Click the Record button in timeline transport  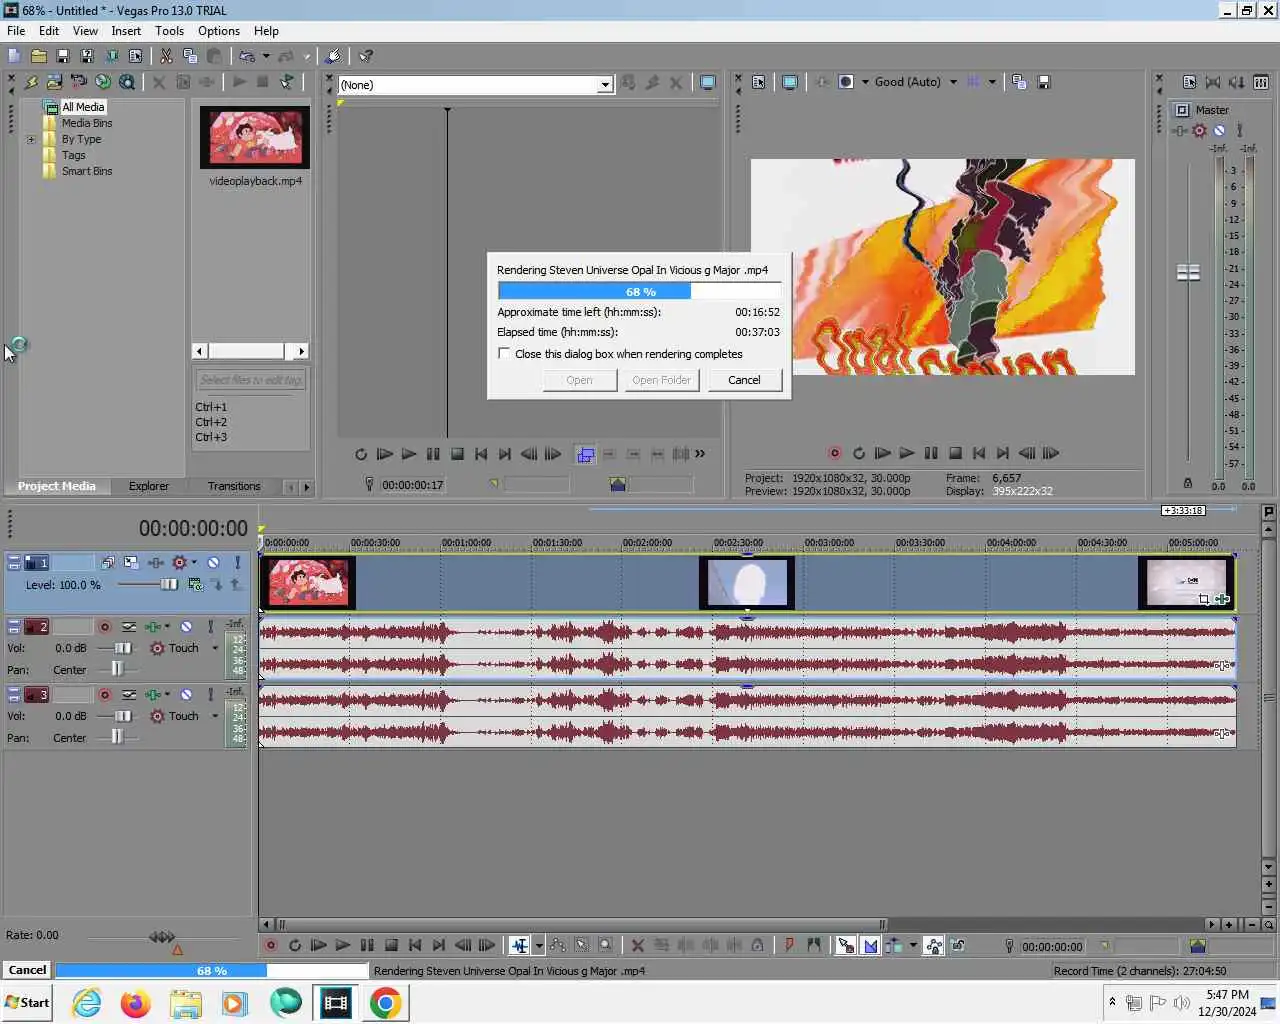click(270, 945)
